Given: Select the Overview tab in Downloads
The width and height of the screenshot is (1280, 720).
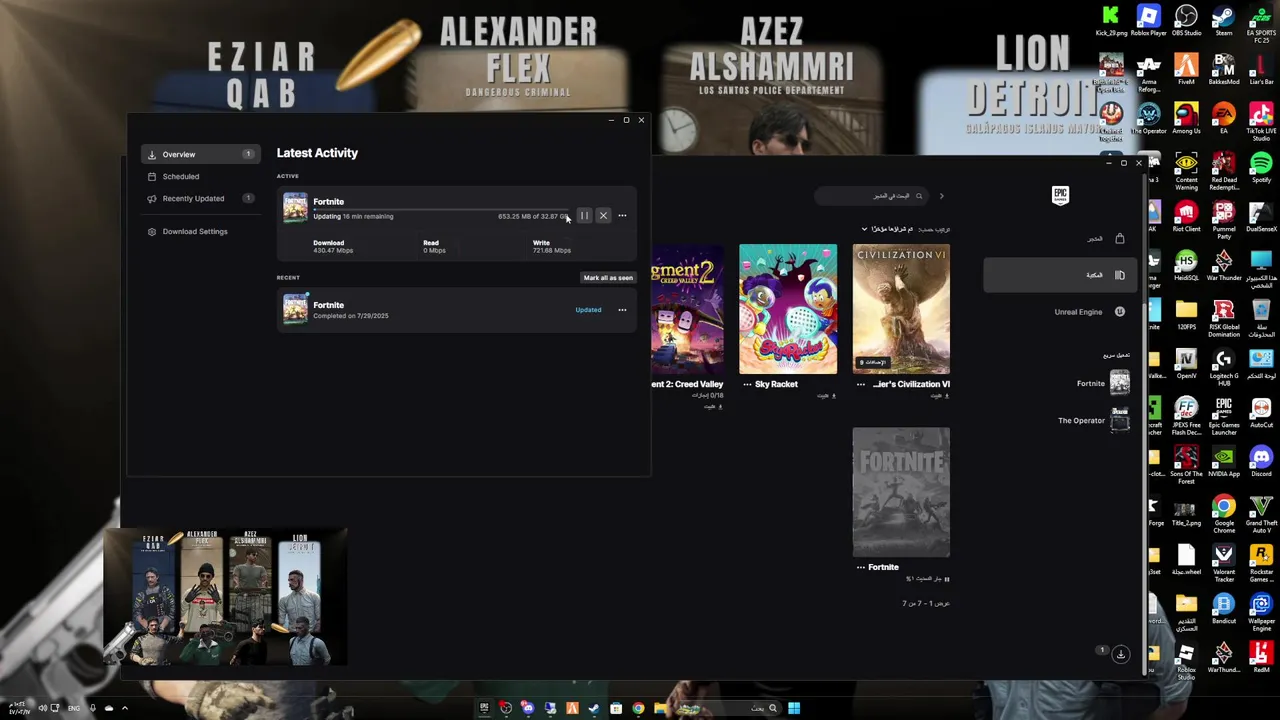Looking at the screenshot, I should pos(200,154).
